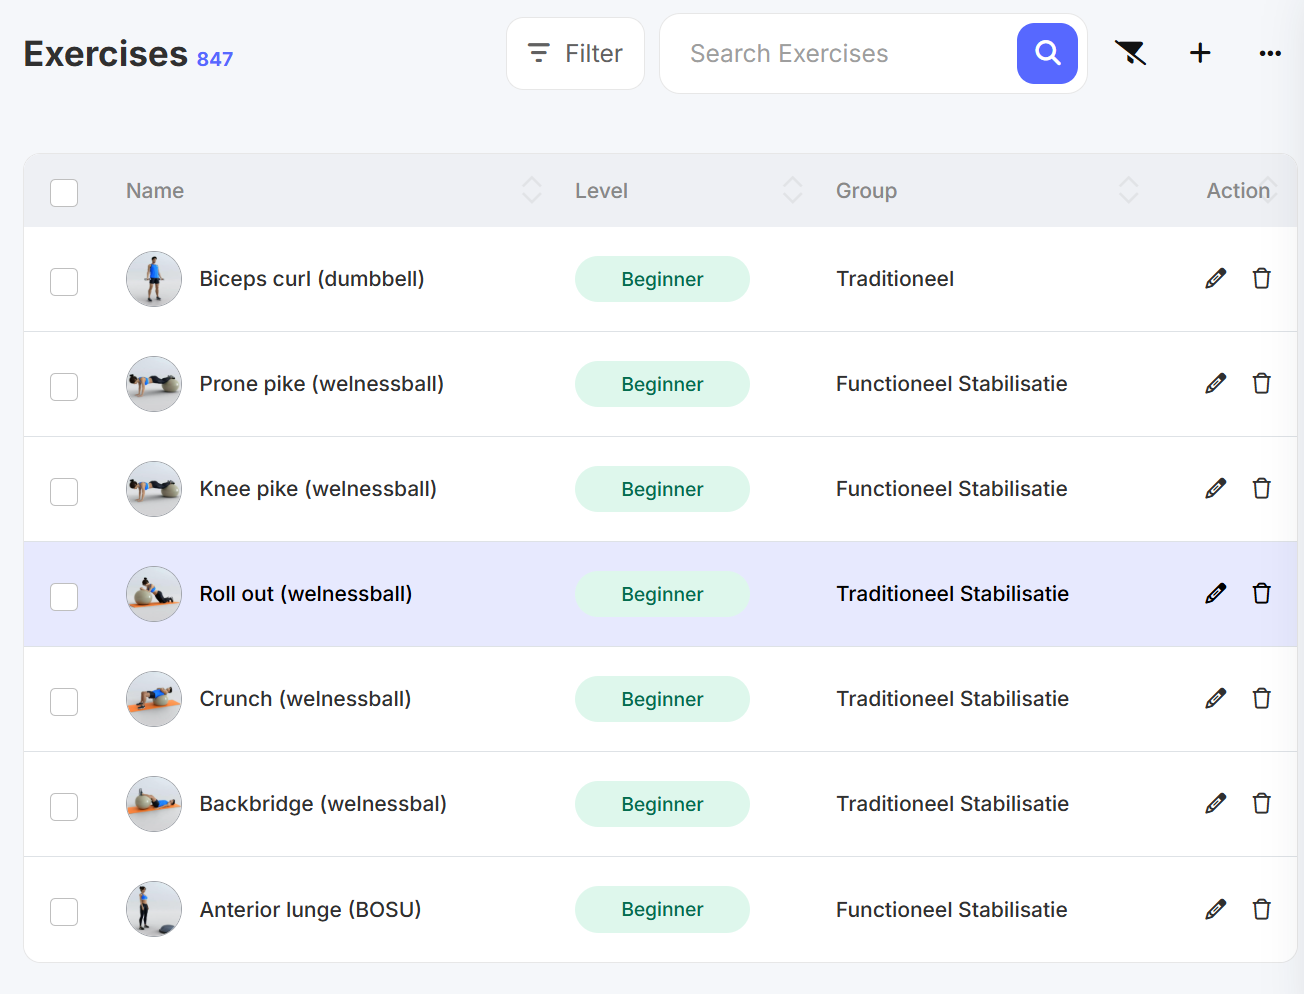Check the Roll out (welnessball) row checkbox
Viewport: 1304px width, 994px height.
64,597
